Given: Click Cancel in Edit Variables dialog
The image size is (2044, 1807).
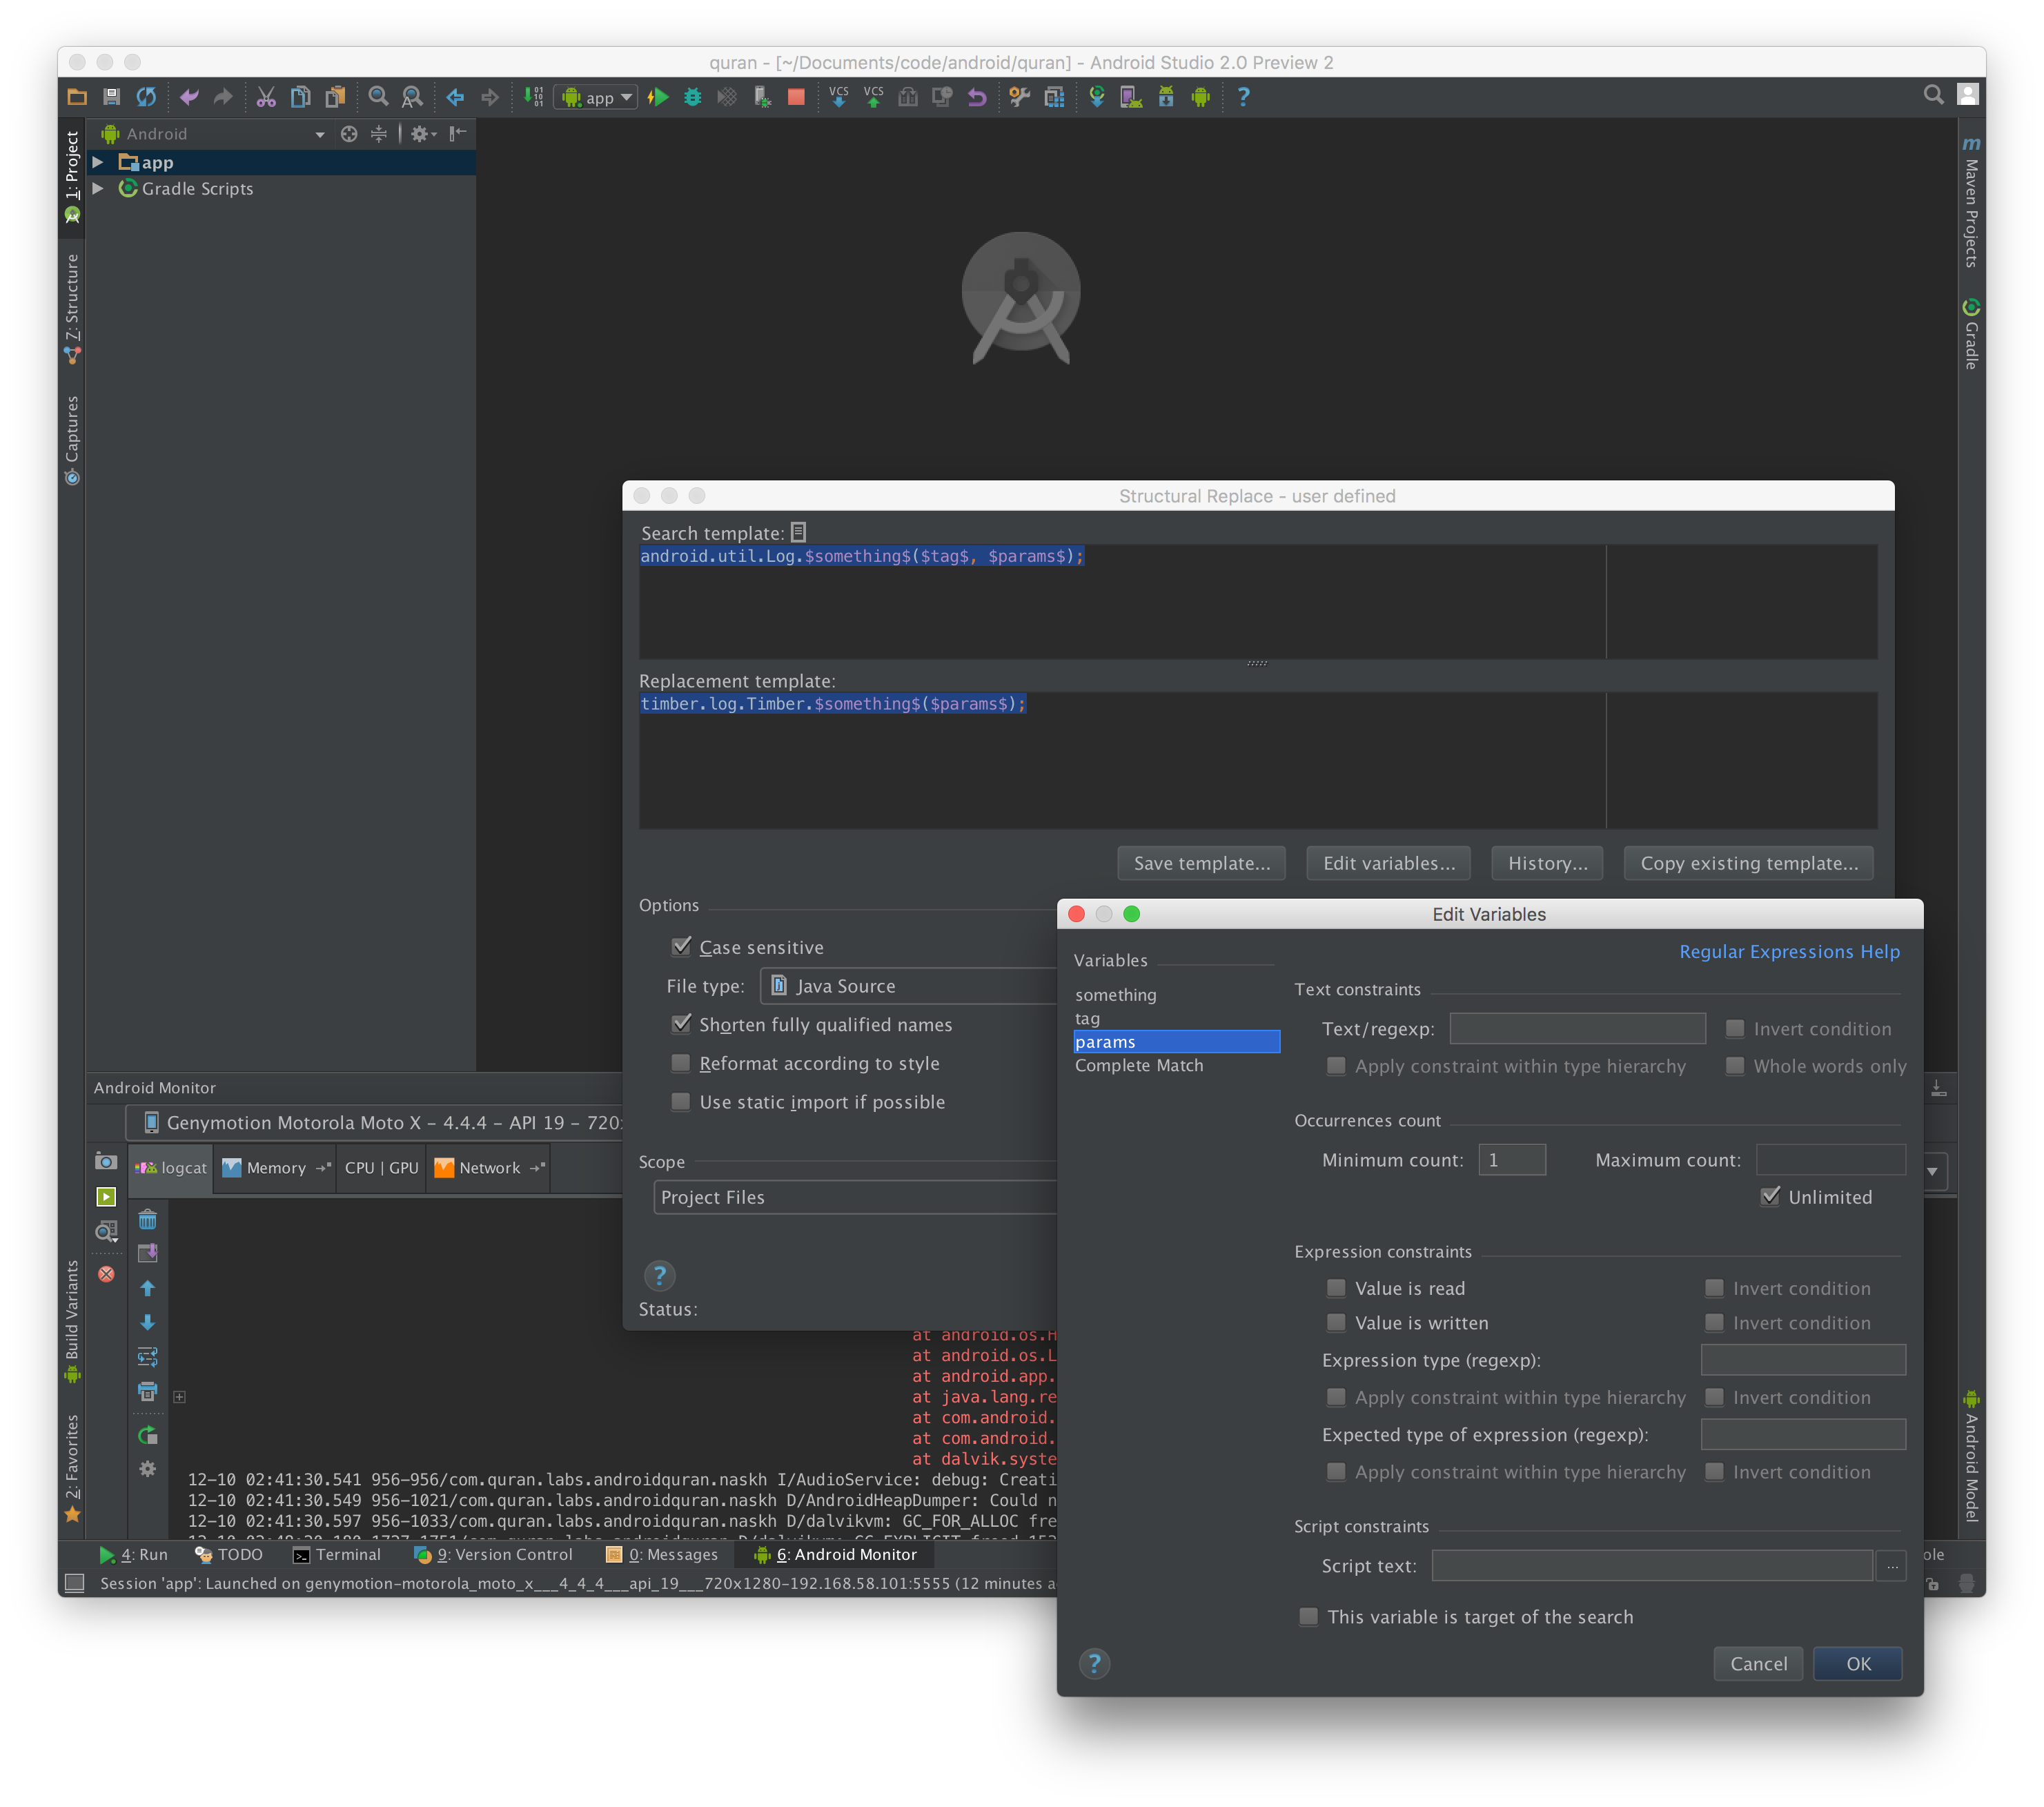Looking at the screenshot, I should [x=1758, y=1663].
